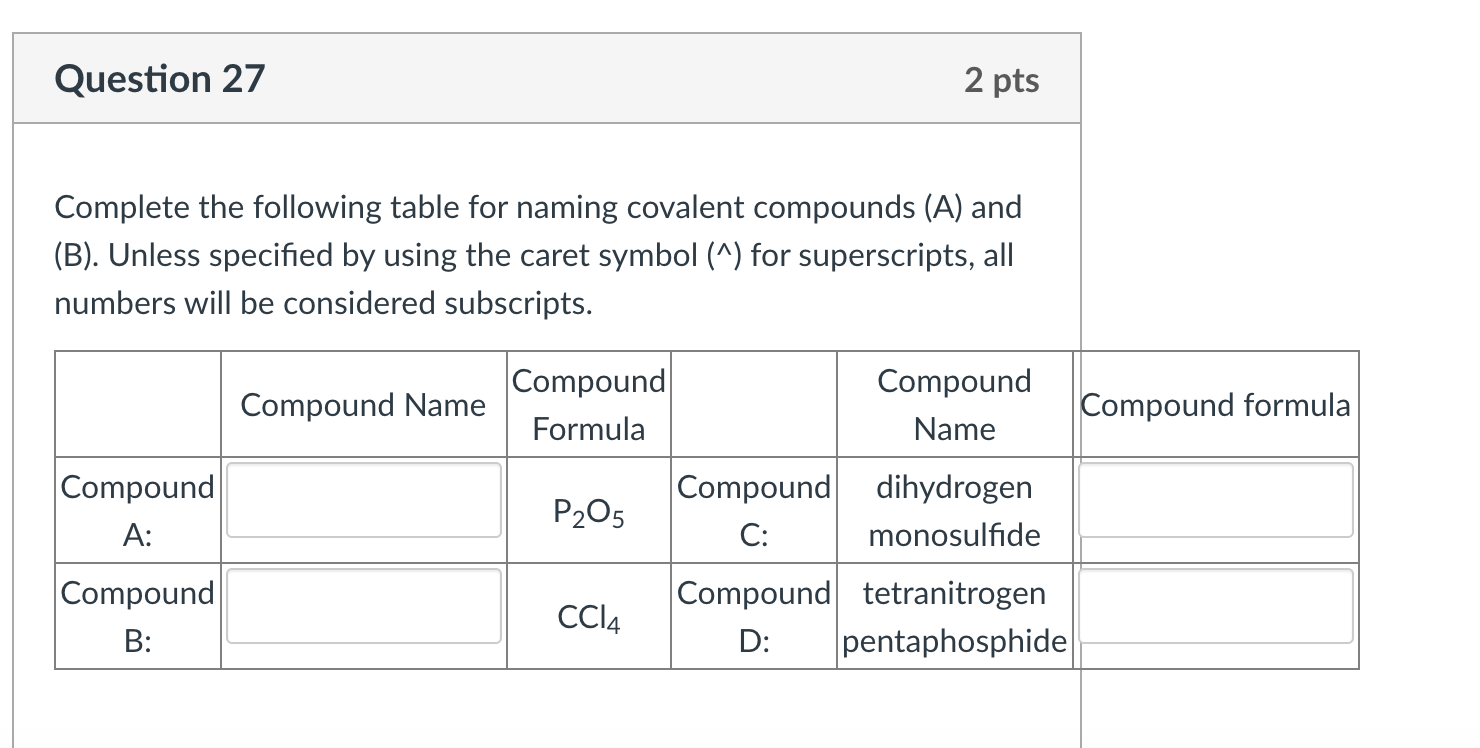Click the Compound C row label
This screenshot has width=1480, height=748.
coord(754,510)
